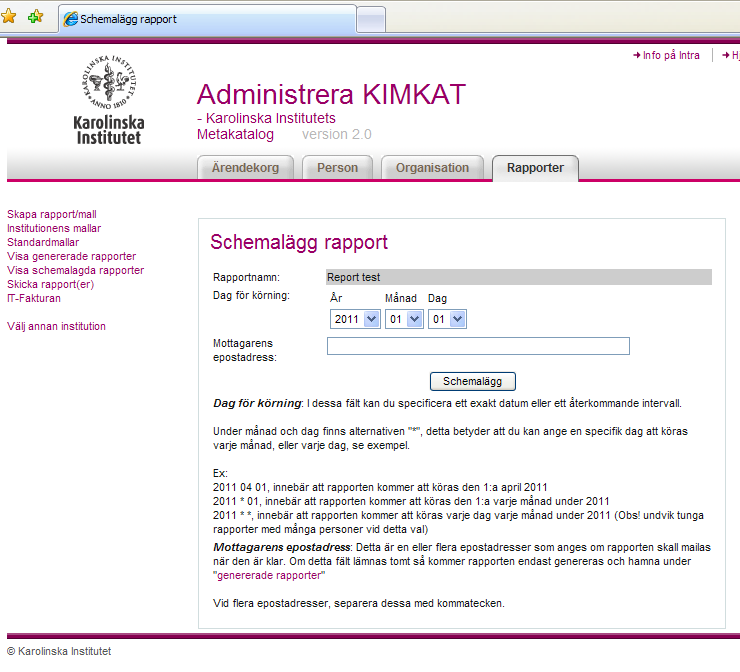Focus the Mottagarens epostadress input field
This screenshot has height=672, width=740.
click(x=478, y=346)
